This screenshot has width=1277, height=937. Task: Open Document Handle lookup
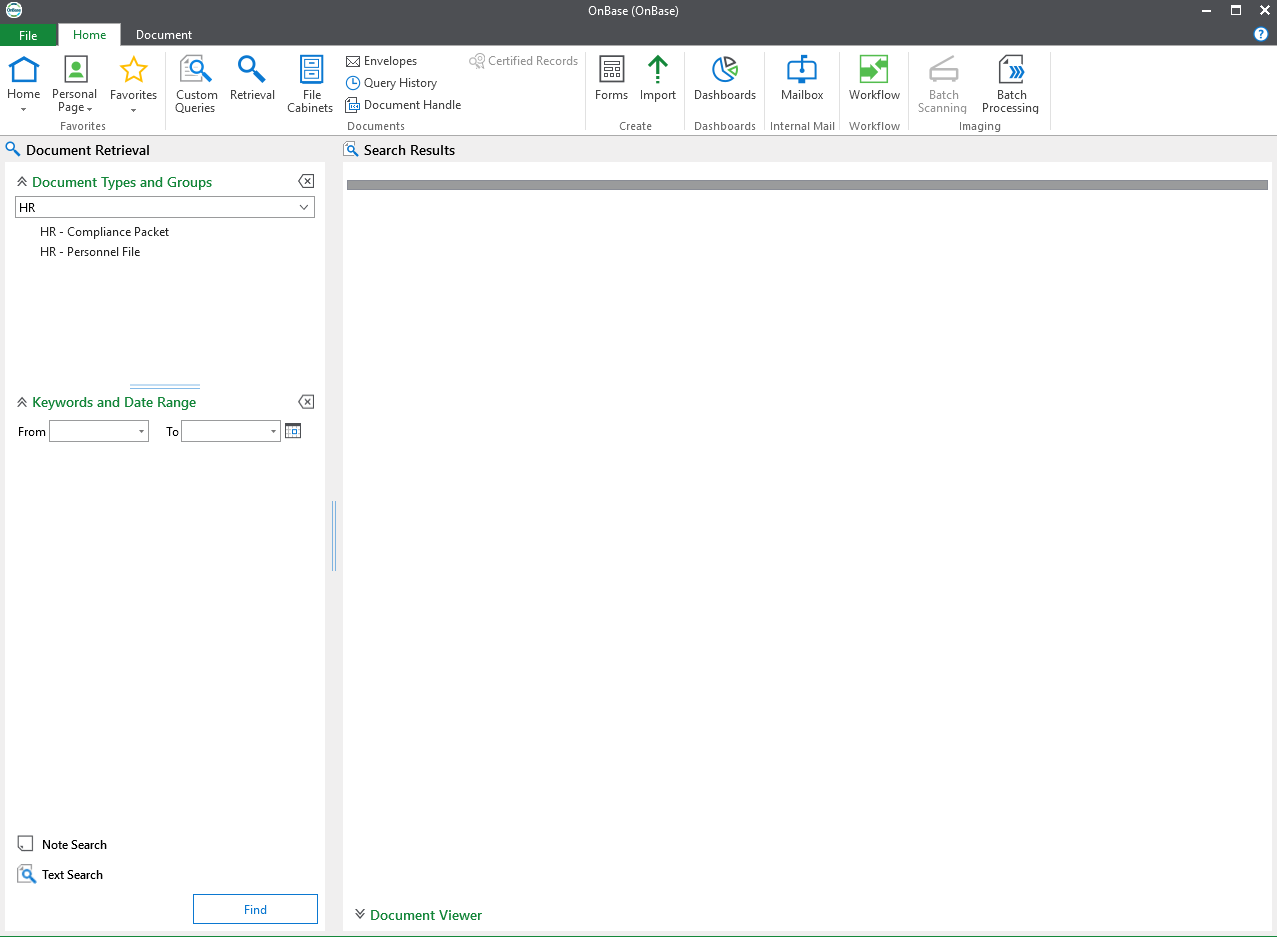tap(403, 105)
